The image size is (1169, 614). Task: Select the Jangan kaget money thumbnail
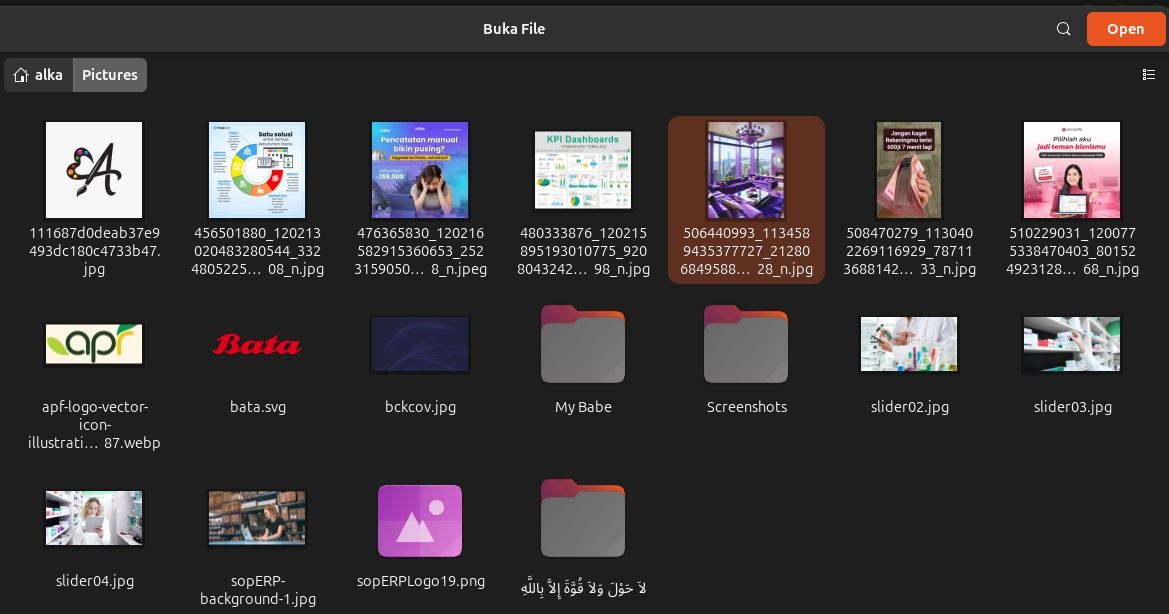coord(909,170)
